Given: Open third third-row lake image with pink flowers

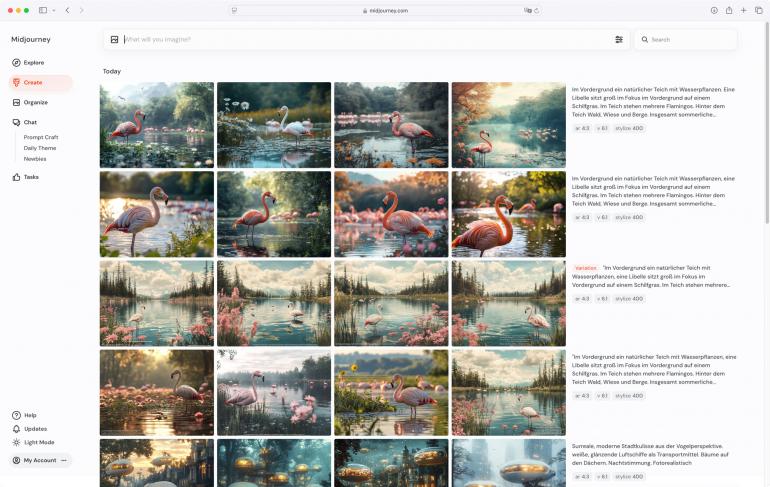Looking at the screenshot, I should [x=391, y=303].
